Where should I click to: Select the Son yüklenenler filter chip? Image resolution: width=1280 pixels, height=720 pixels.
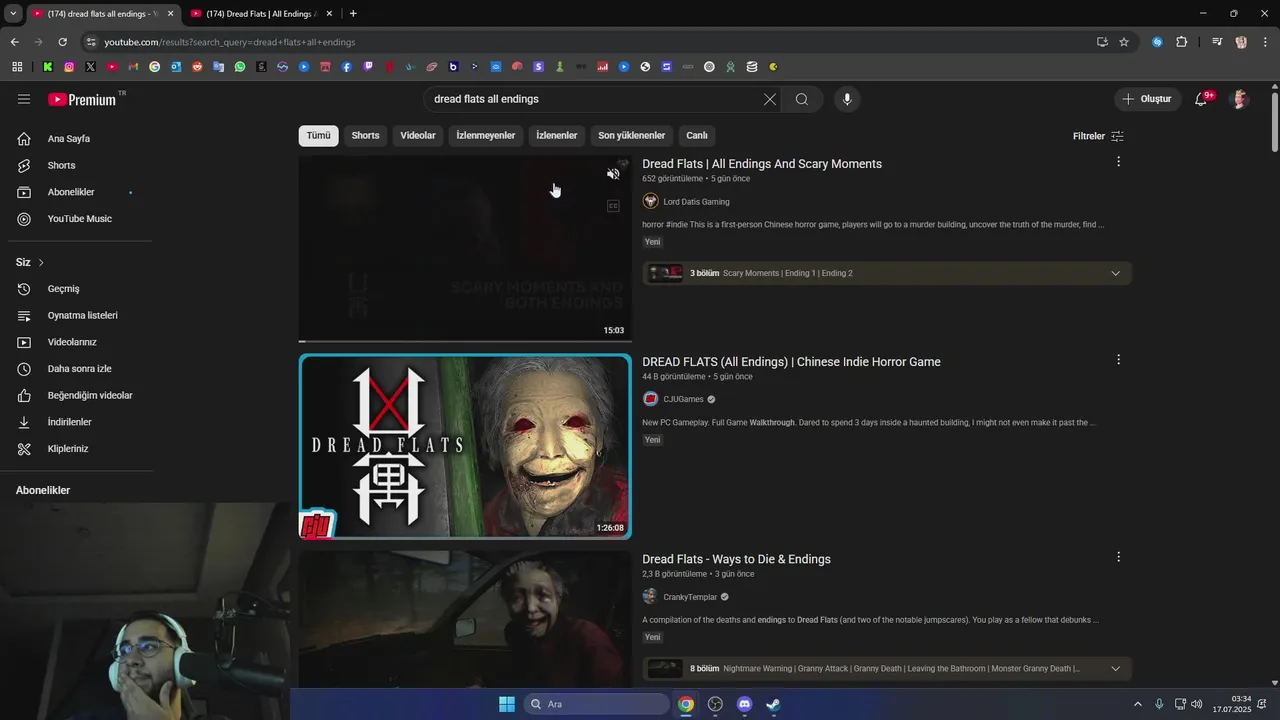point(632,136)
